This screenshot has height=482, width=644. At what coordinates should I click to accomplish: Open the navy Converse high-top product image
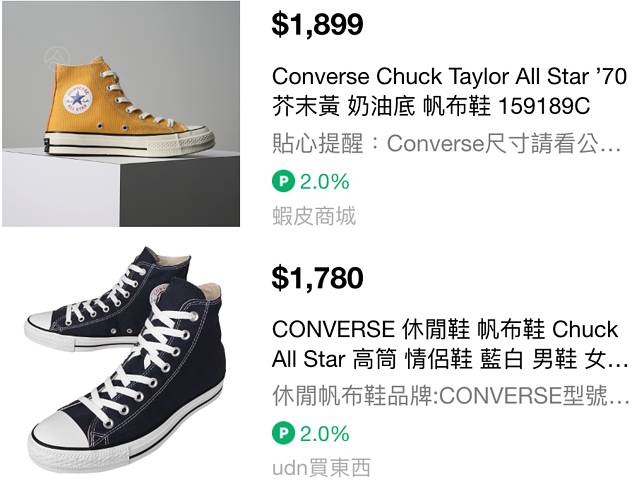pyautogui.click(x=123, y=359)
